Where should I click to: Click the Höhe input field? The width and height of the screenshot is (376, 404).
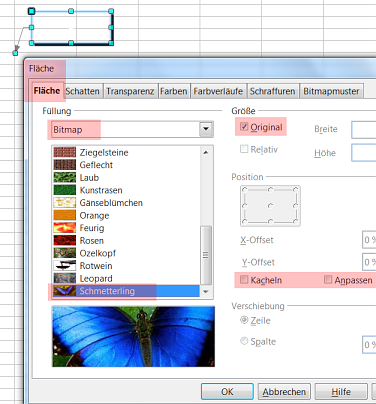coord(364,153)
